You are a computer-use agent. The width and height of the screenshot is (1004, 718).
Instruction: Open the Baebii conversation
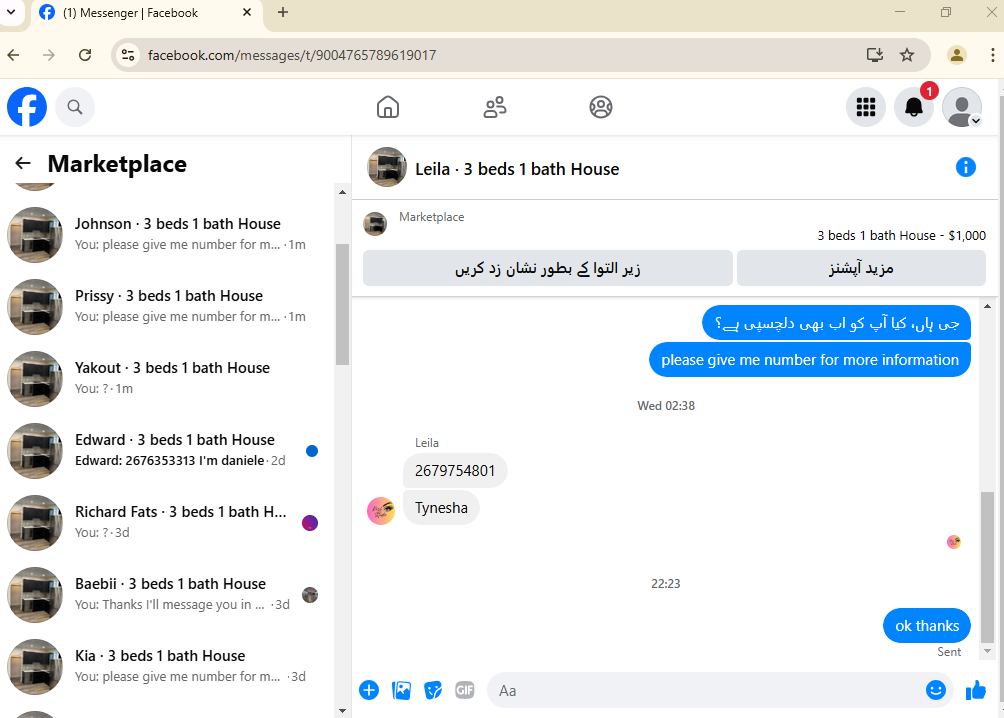point(168,594)
